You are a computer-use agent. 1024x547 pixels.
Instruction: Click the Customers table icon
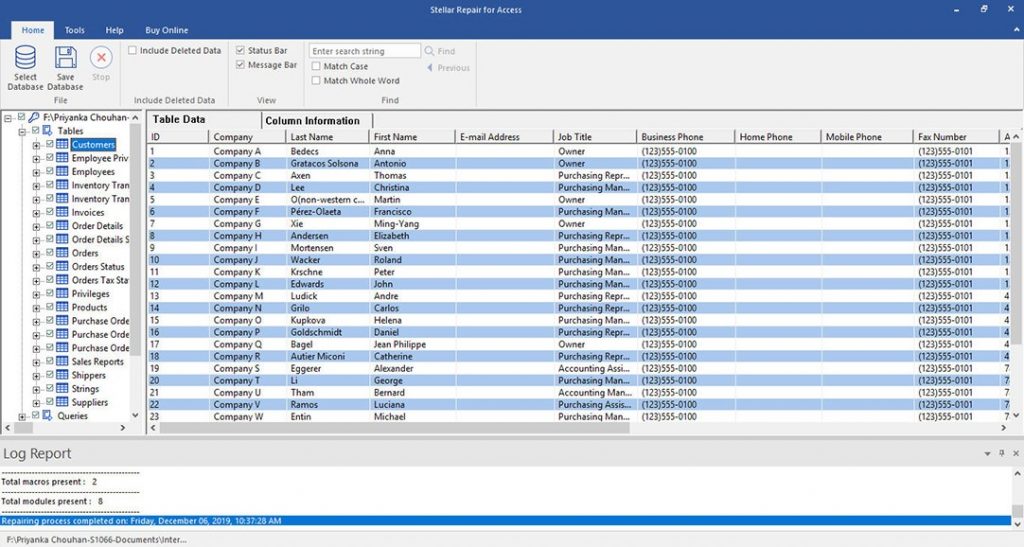(x=63, y=144)
